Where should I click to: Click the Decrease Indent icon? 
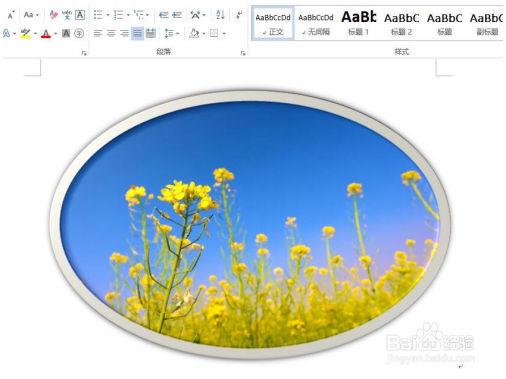164,15
